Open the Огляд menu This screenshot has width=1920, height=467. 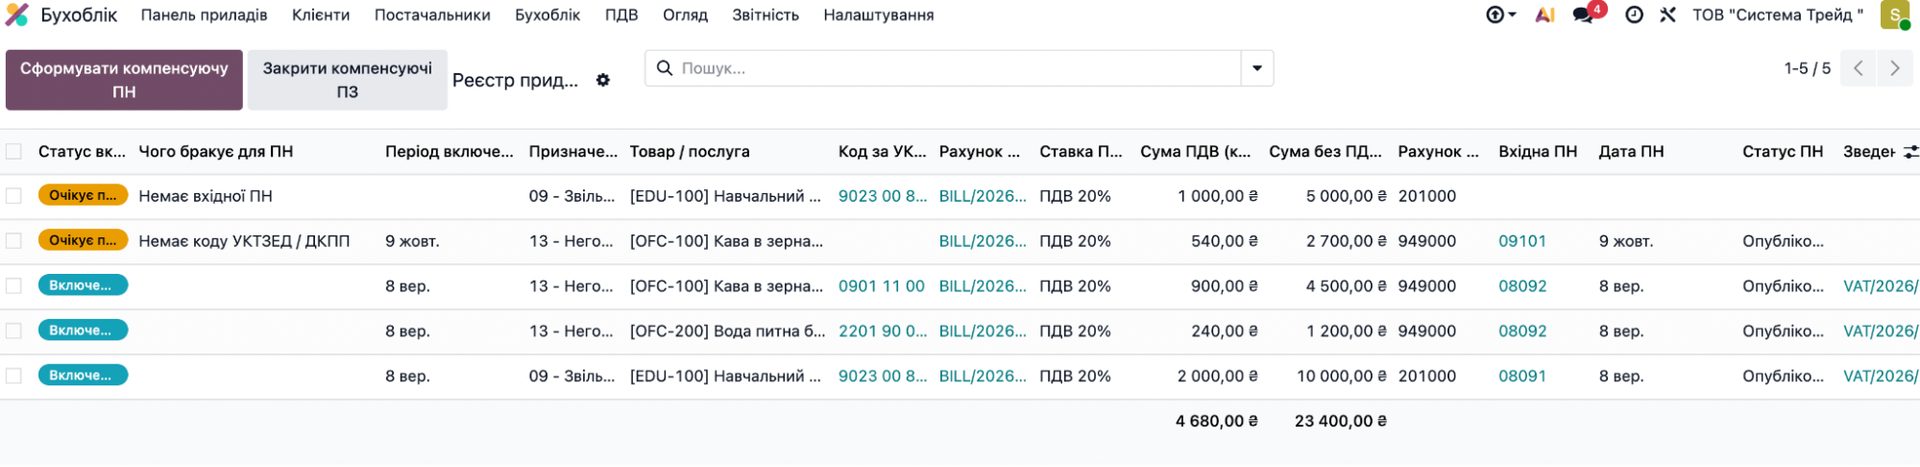click(x=685, y=15)
